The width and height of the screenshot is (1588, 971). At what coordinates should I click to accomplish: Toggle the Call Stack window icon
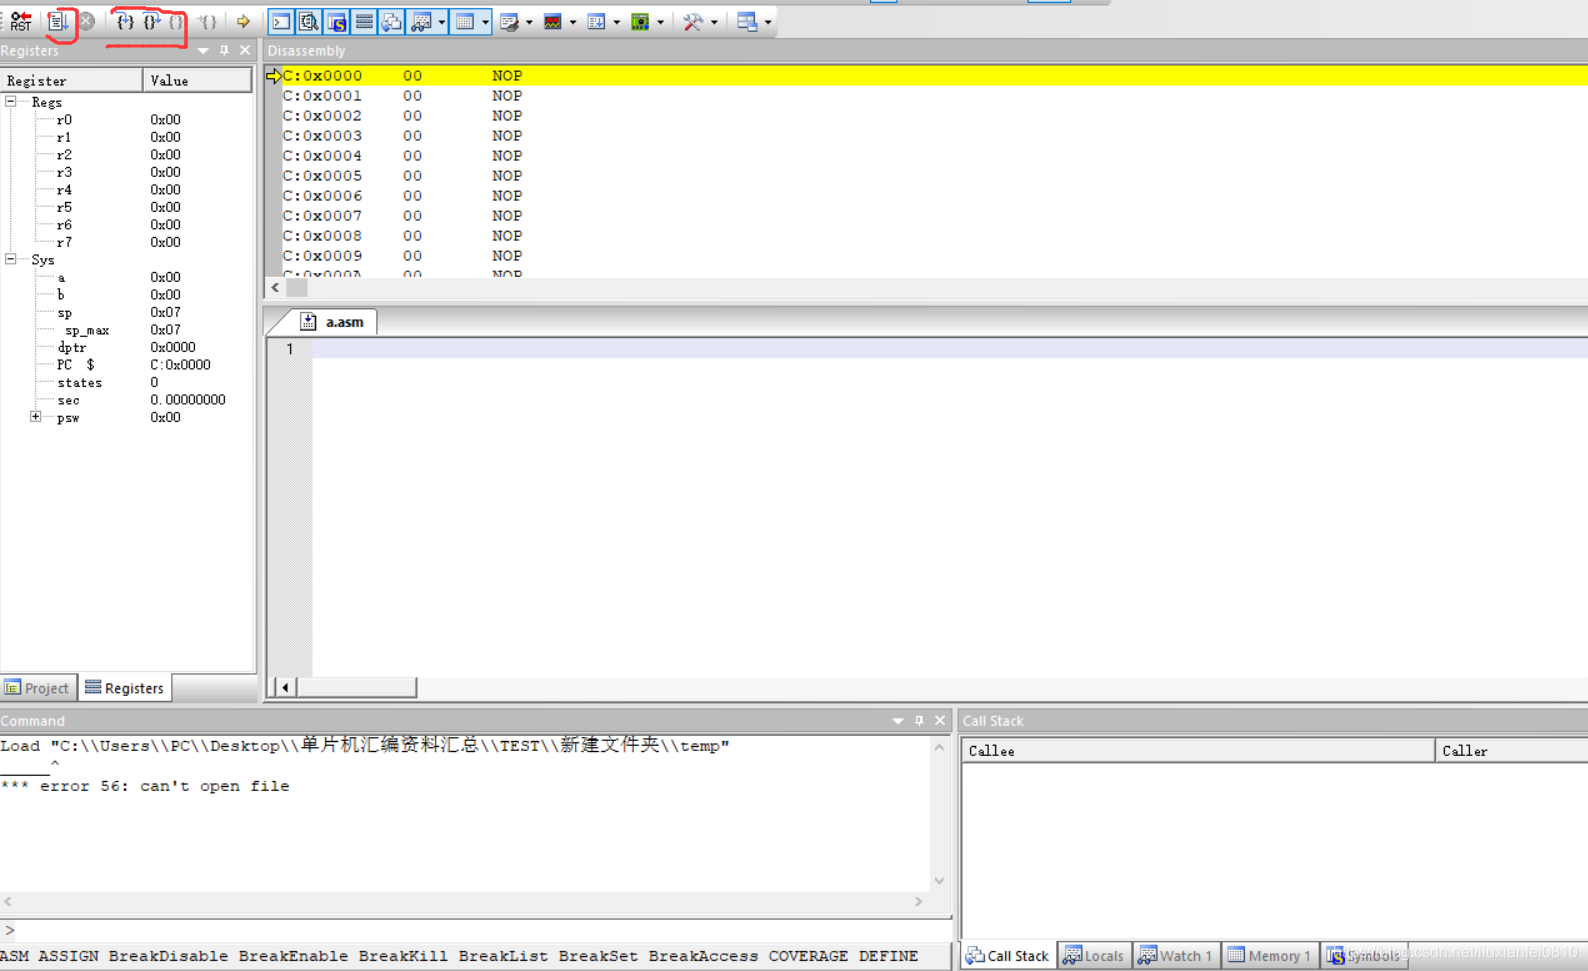(x=392, y=21)
